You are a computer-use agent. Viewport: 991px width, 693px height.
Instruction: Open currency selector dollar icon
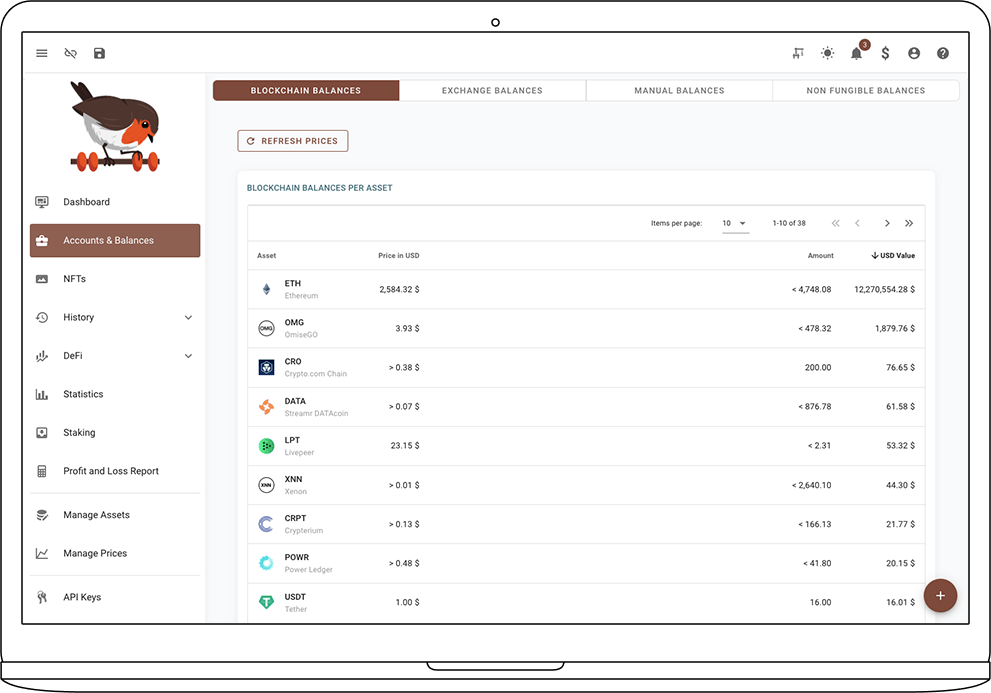885,53
